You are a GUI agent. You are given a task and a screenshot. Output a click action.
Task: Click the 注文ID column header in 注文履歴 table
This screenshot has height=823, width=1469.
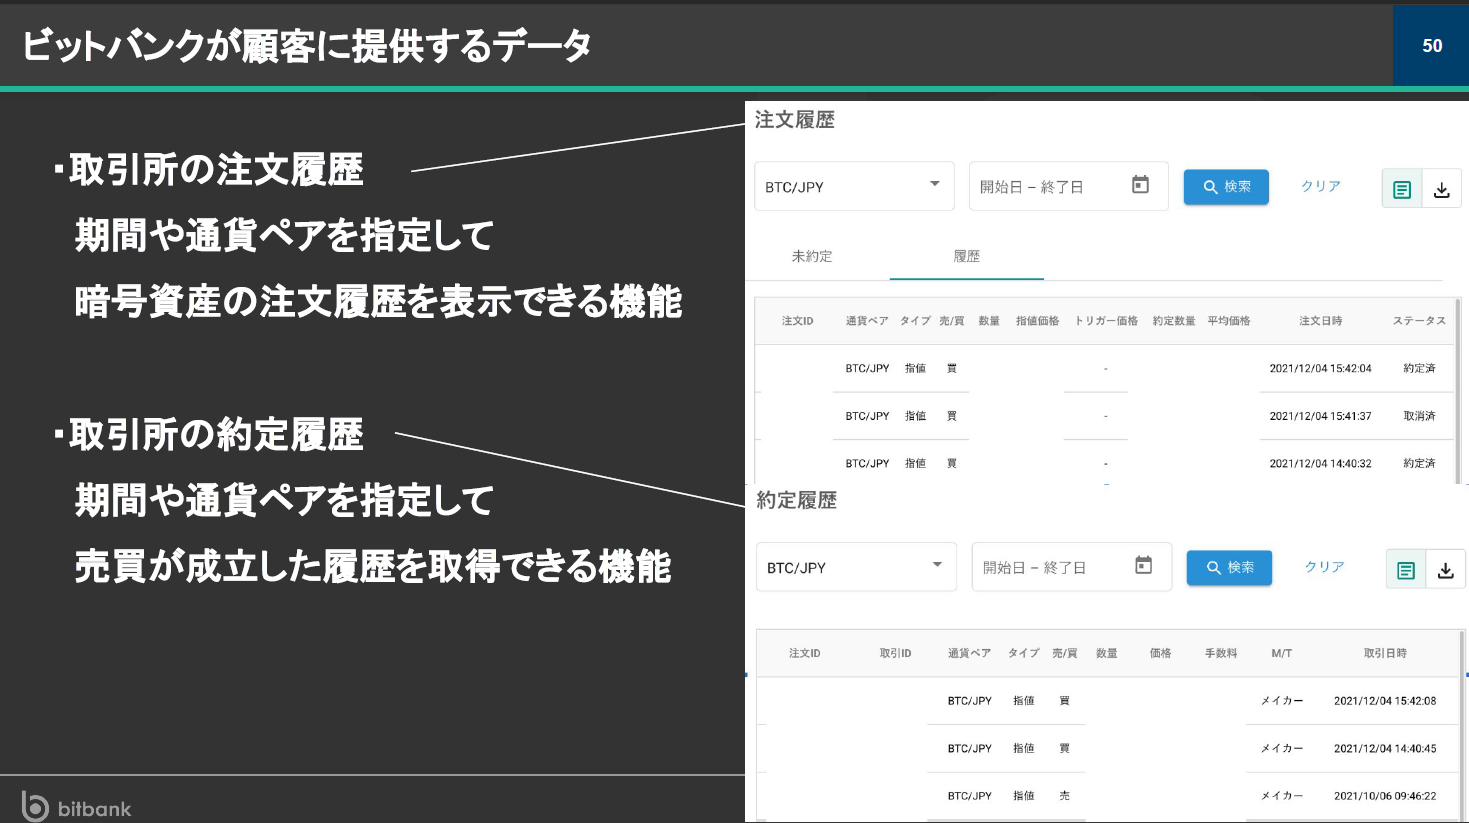pos(798,321)
